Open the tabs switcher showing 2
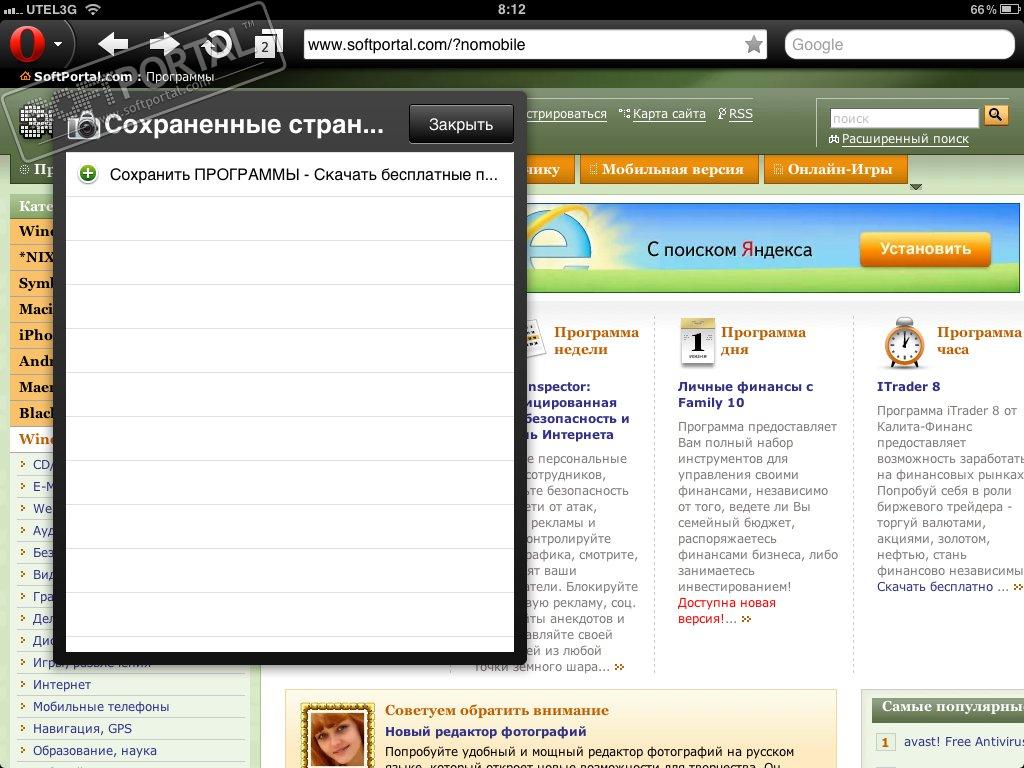This screenshot has width=1024, height=768. (268, 44)
